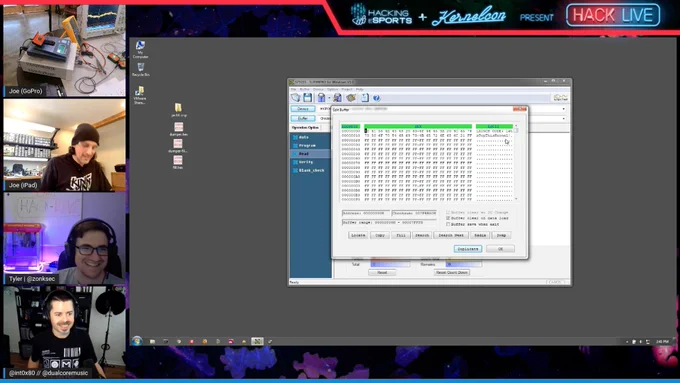Click the Radix button in Edit Buffer
The image size is (680, 383).
[480, 235]
